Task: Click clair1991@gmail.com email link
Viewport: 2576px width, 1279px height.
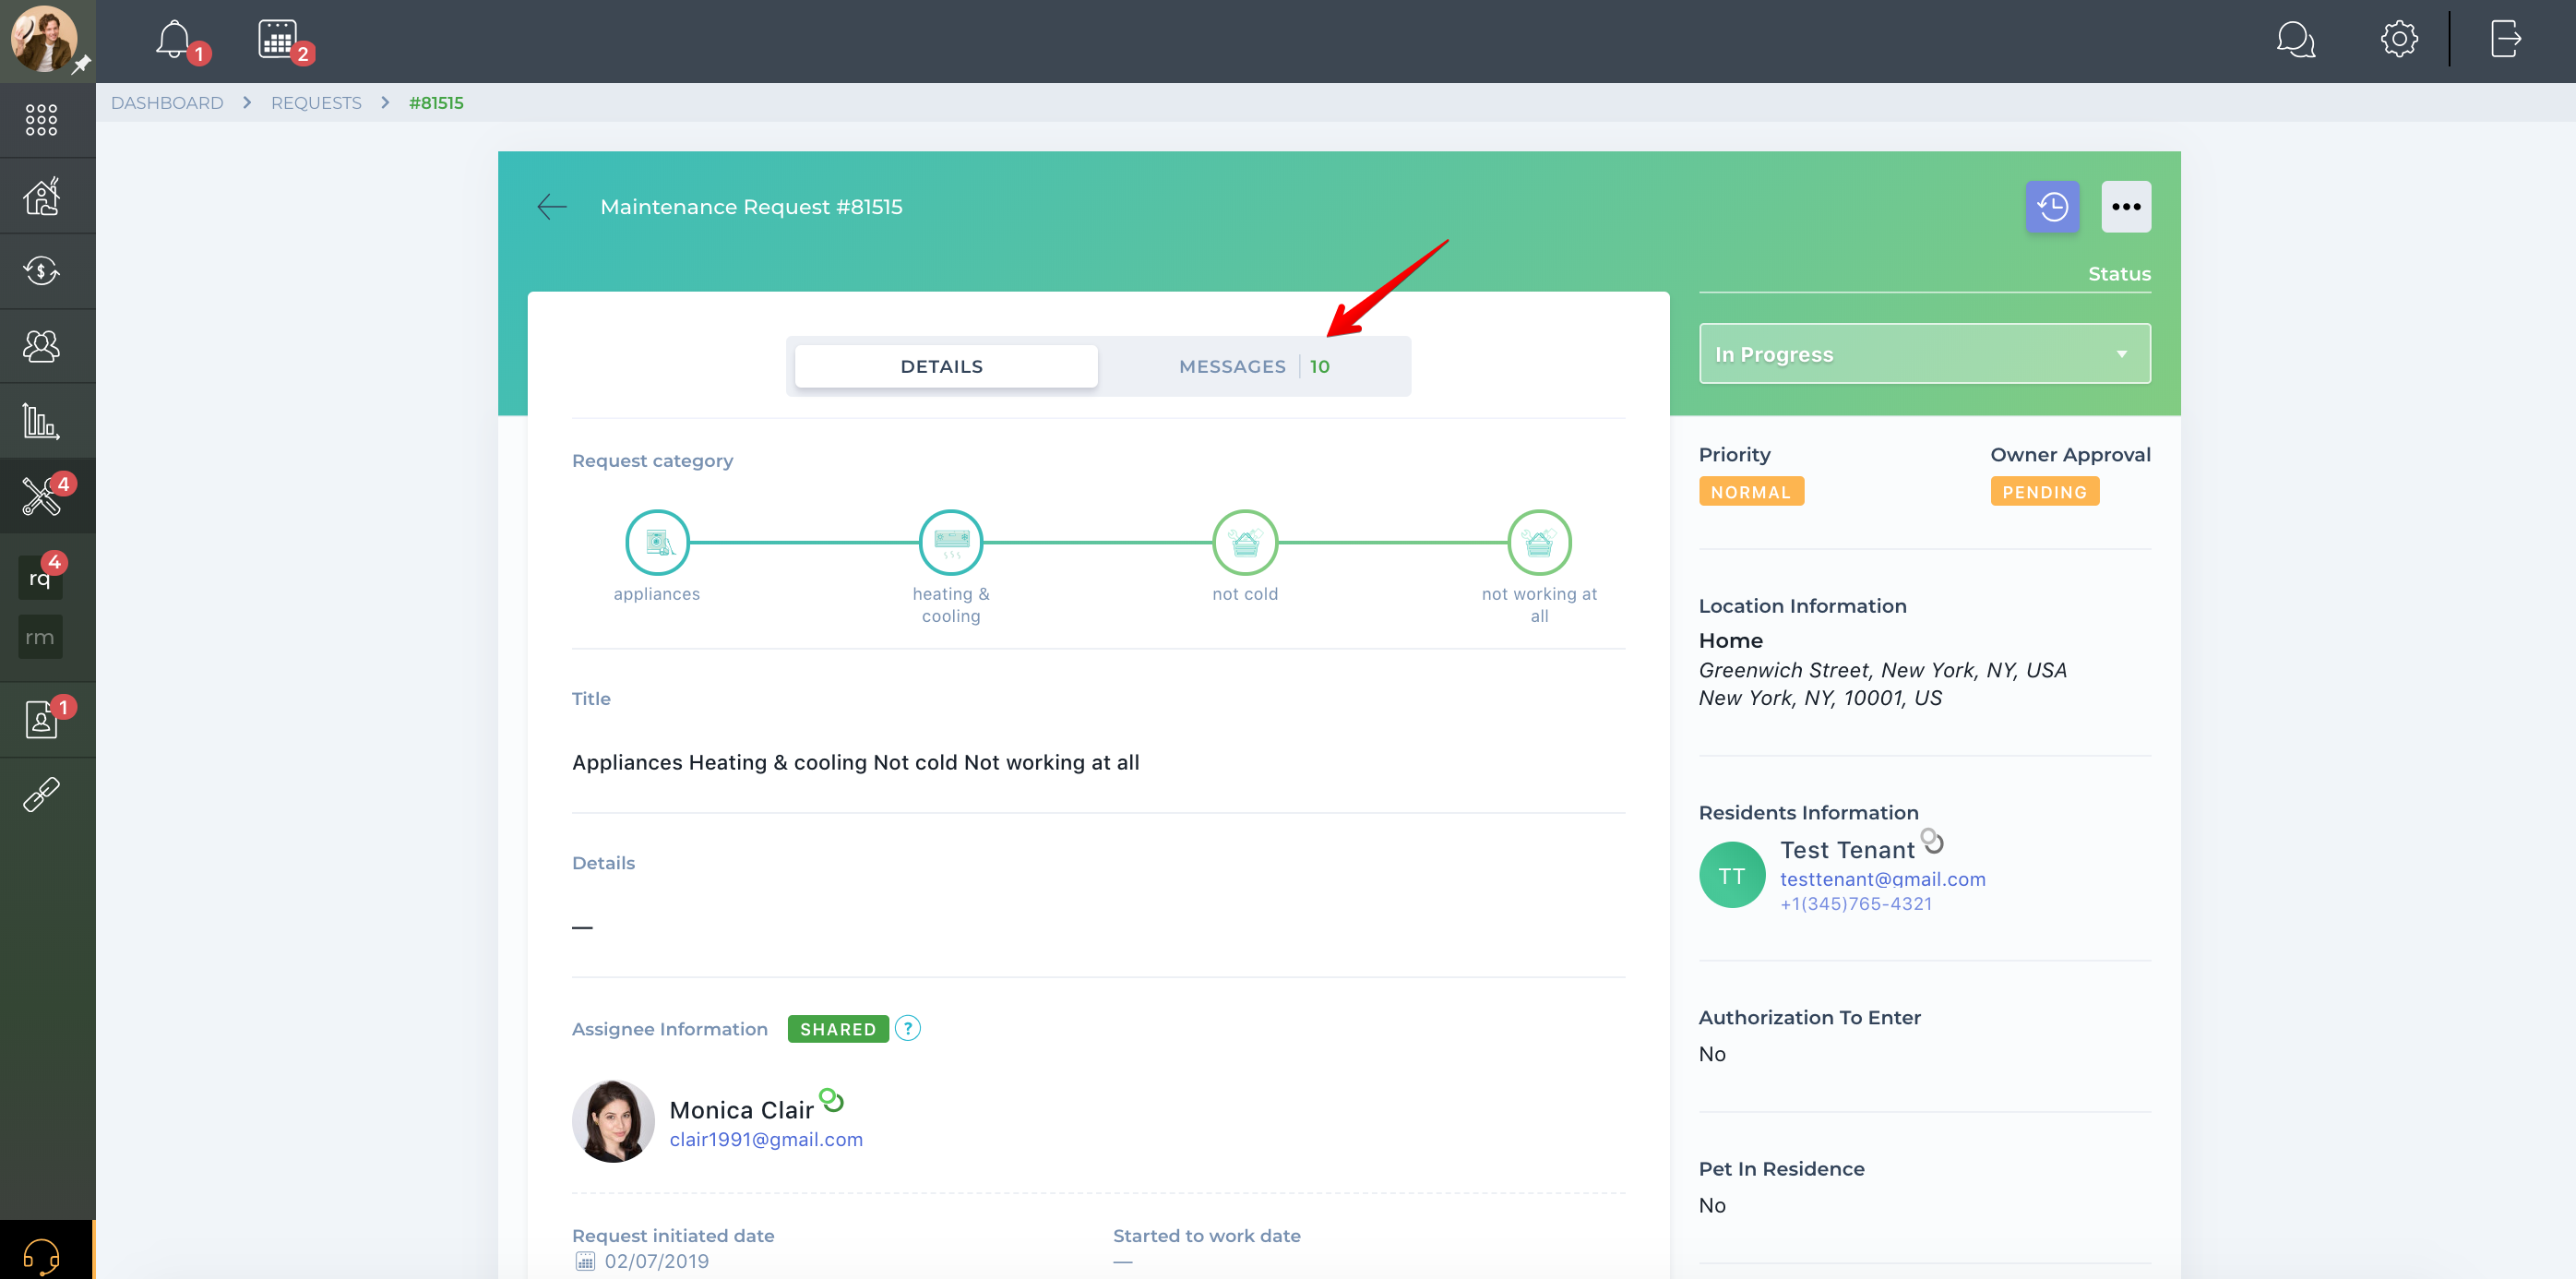Action: pyautogui.click(x=766, y=1139)
